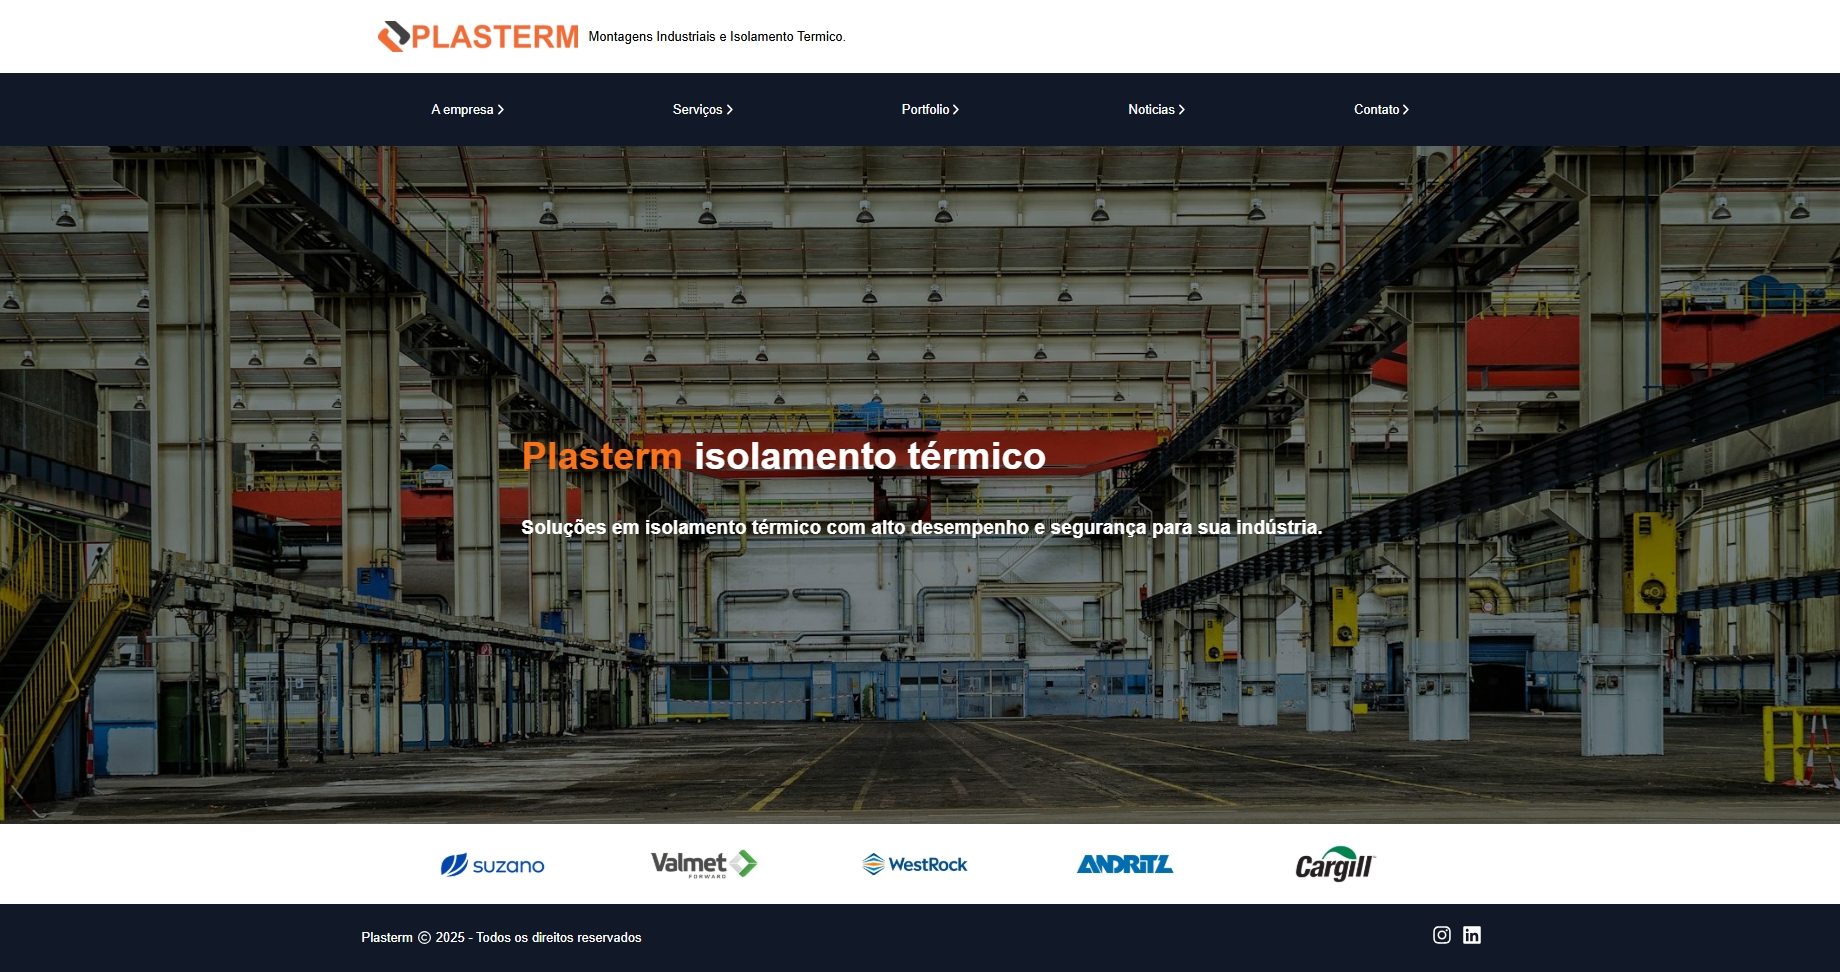The height and width of the screenshot is (972, 1840).
Task: Click the chevron beside Contato
Action: [x=1406, y=110]
